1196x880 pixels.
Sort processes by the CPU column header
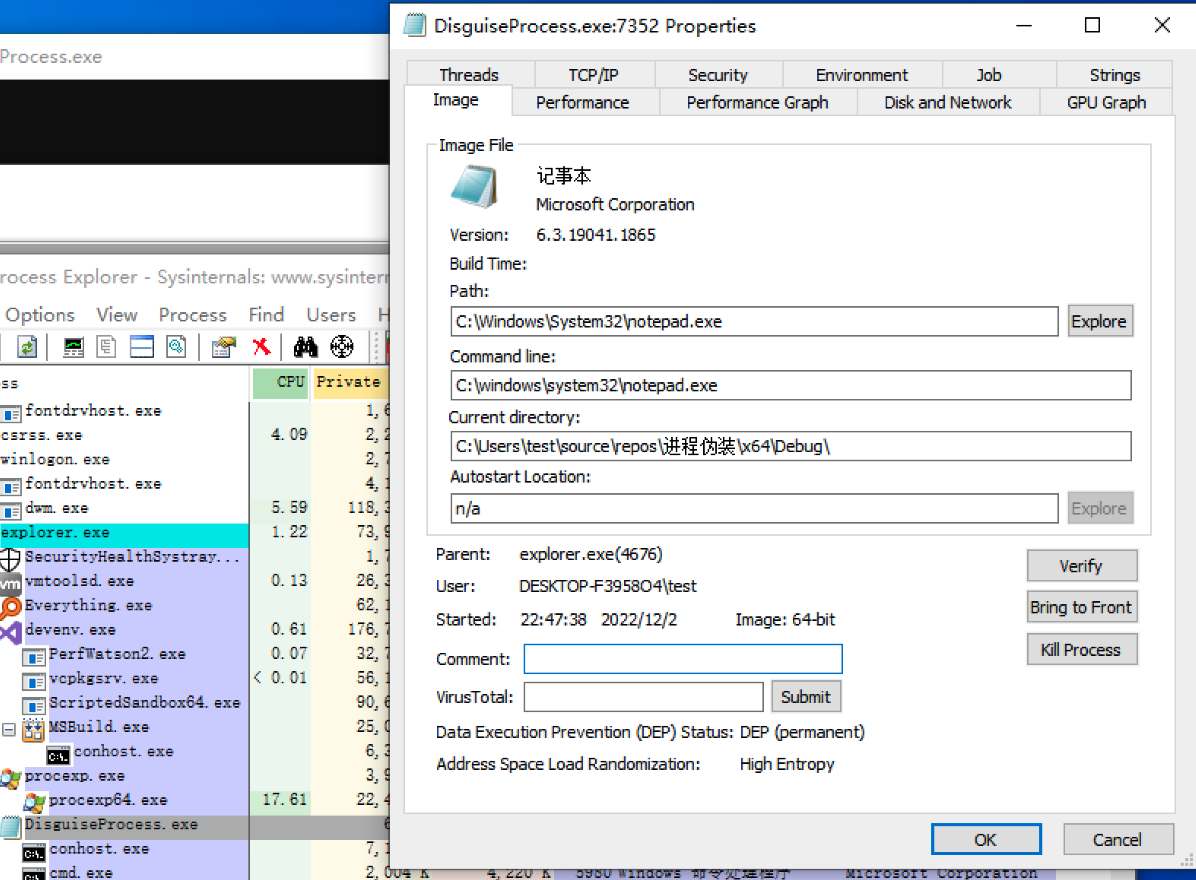coord(281,382)
